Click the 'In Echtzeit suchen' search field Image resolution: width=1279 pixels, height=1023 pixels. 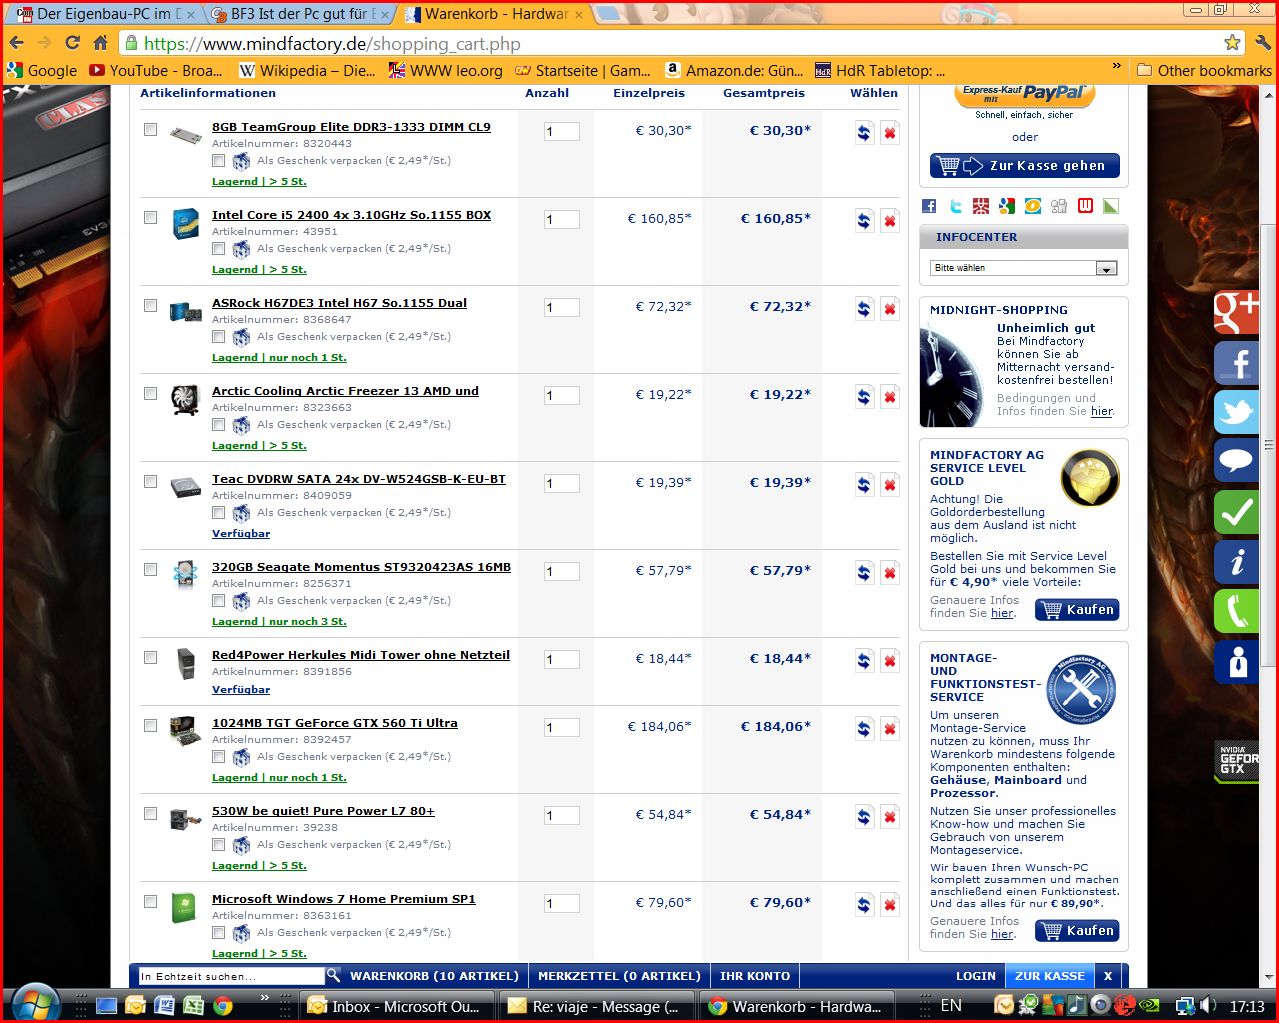tap(231, 976)
